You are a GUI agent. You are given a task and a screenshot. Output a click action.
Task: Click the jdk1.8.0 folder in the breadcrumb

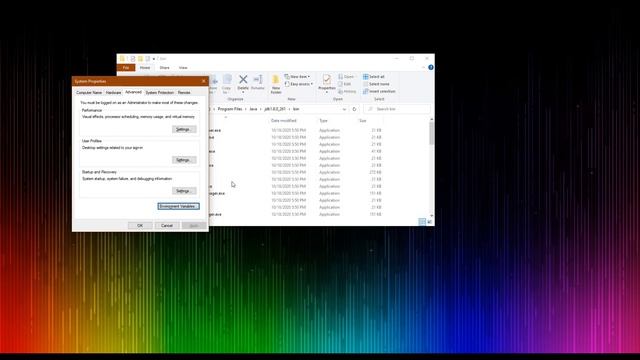275,109
